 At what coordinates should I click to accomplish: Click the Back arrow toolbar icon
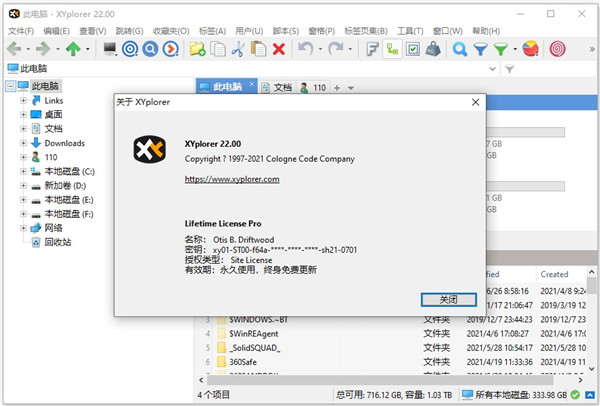(x=14, y=49)
